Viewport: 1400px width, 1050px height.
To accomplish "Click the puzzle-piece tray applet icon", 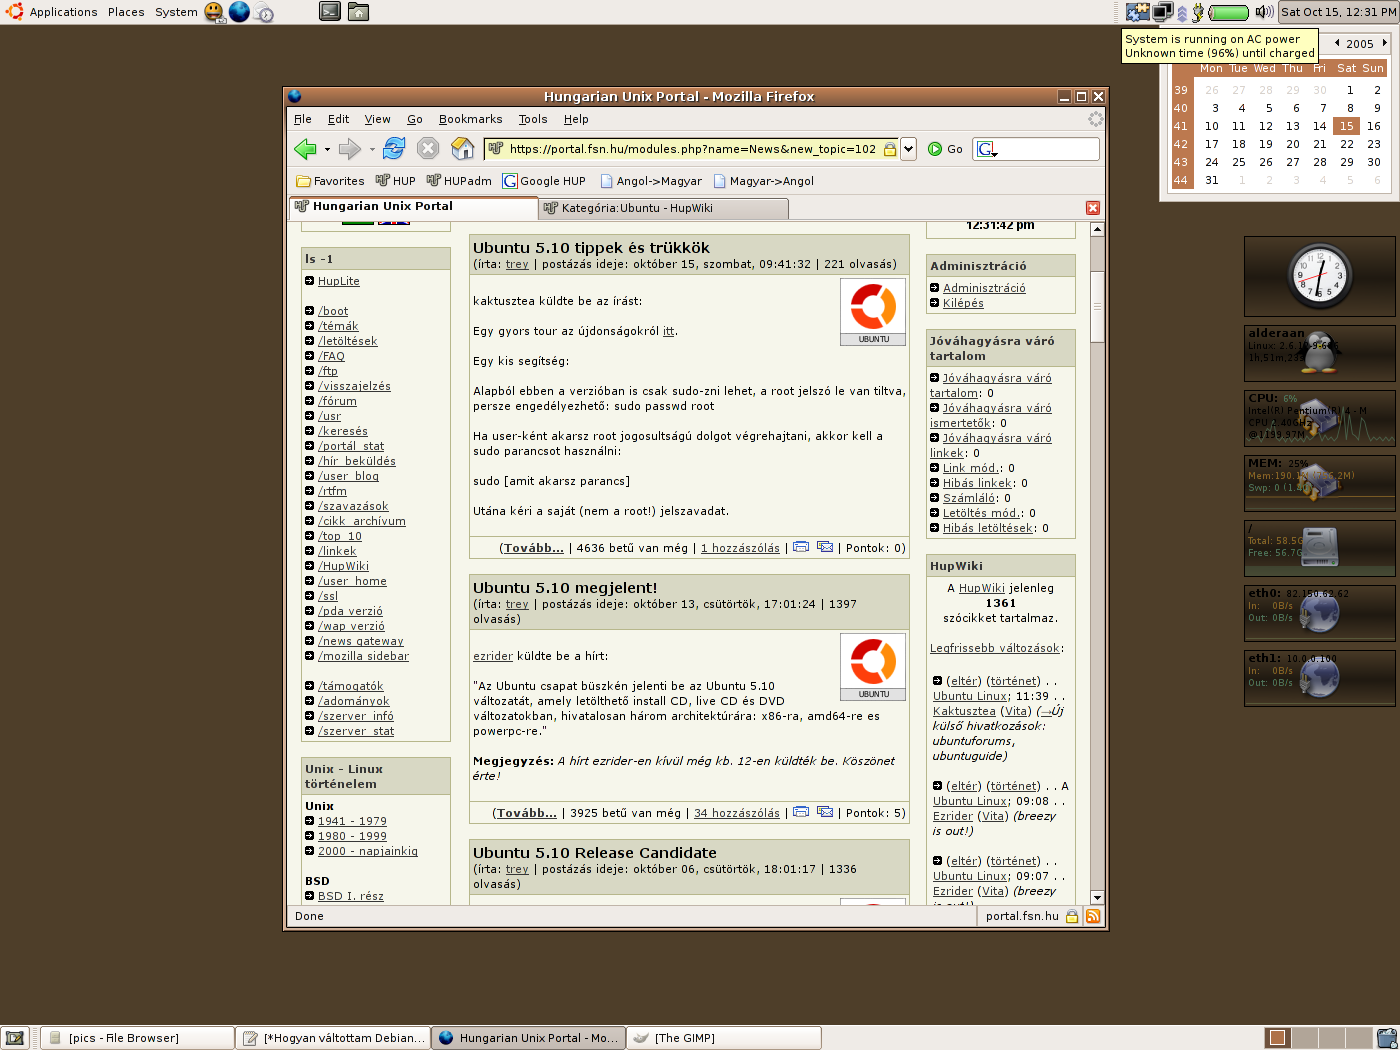I will pos(1138,12).
